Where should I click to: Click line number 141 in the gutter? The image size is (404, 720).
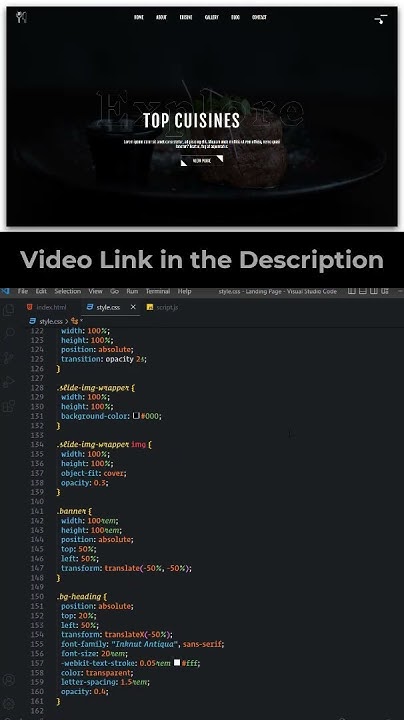(37, 511)
